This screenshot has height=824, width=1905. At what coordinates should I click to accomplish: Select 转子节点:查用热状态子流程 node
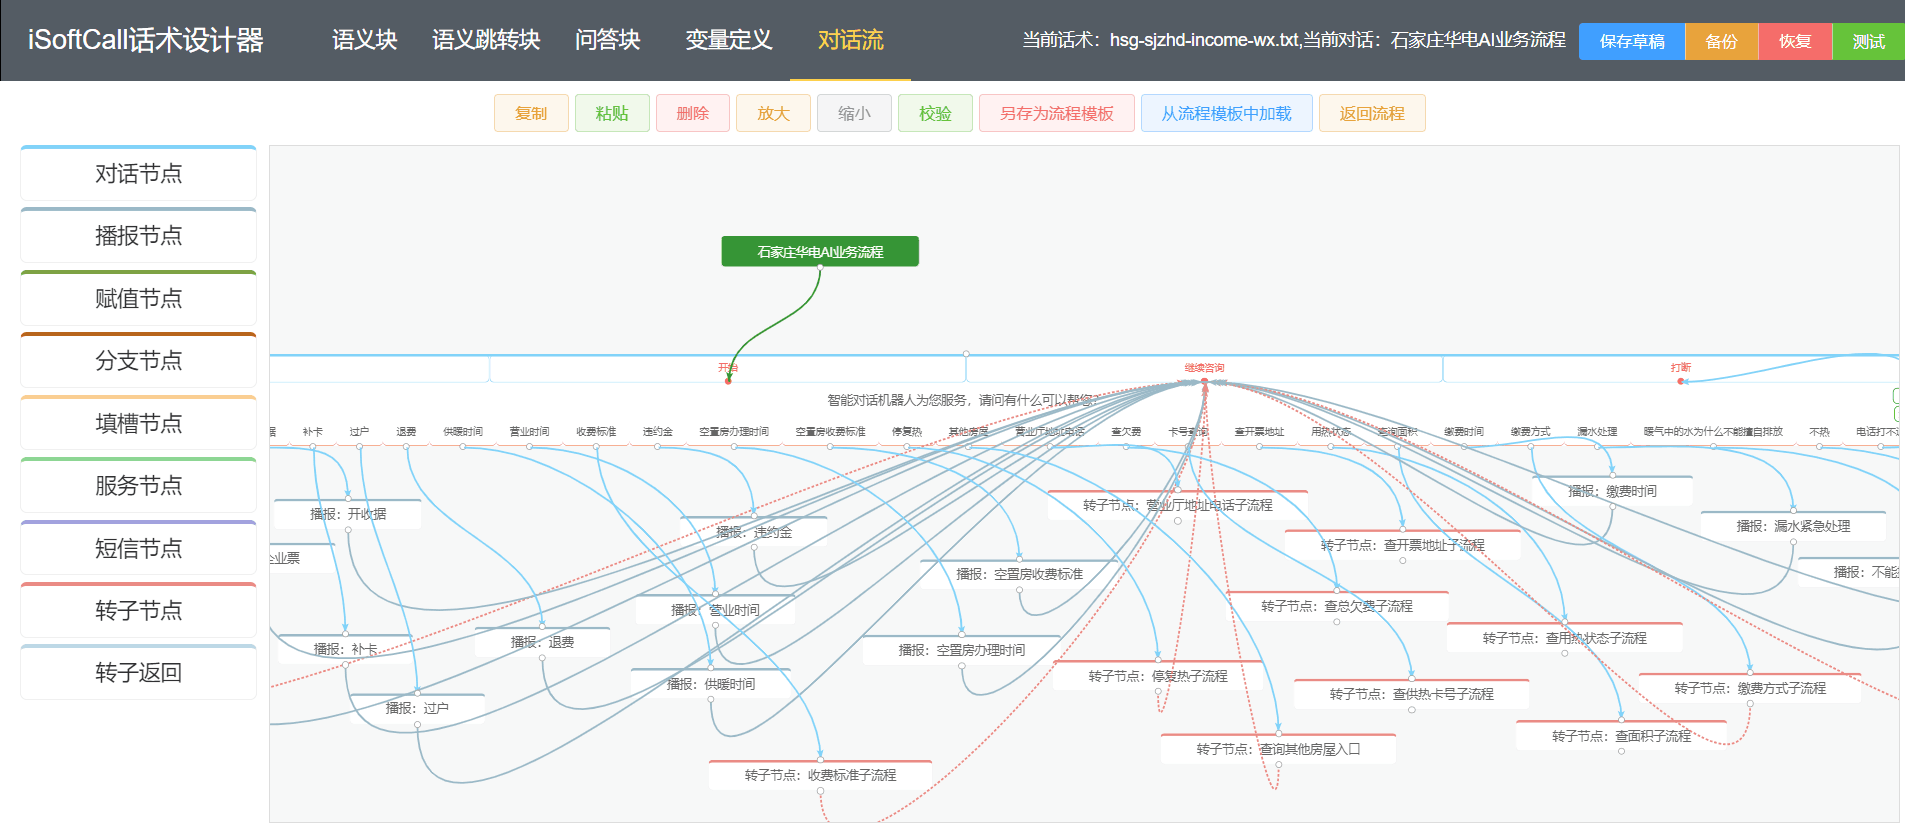click(x=1564, y=638)
